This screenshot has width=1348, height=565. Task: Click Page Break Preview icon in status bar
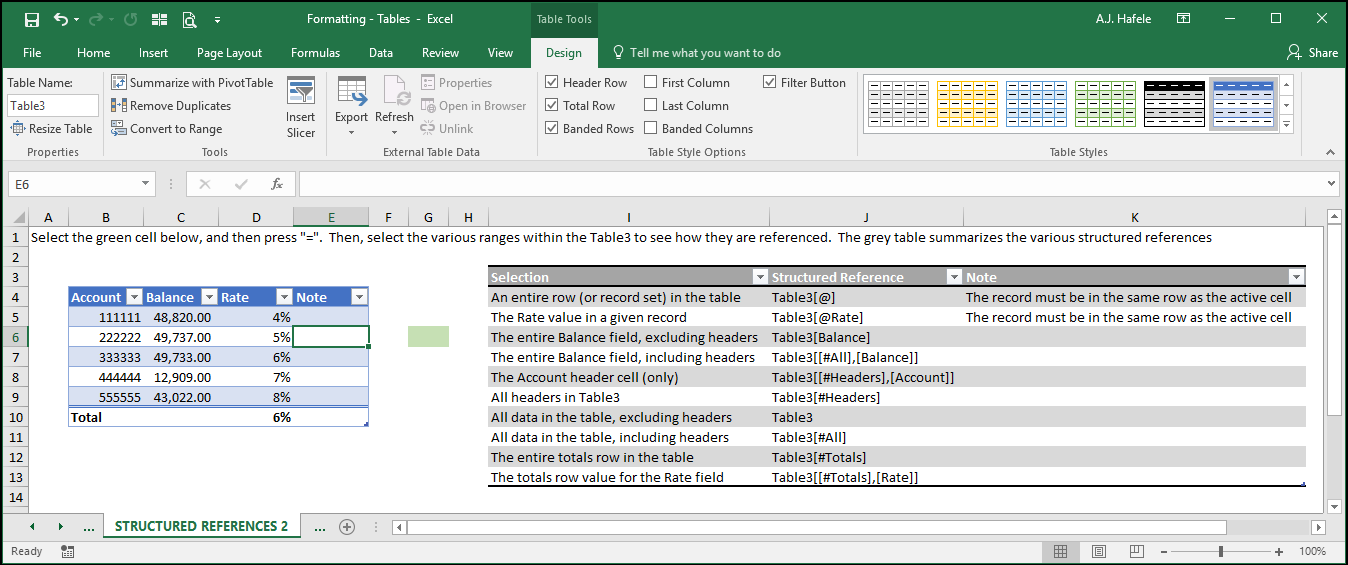point(1136,551)
